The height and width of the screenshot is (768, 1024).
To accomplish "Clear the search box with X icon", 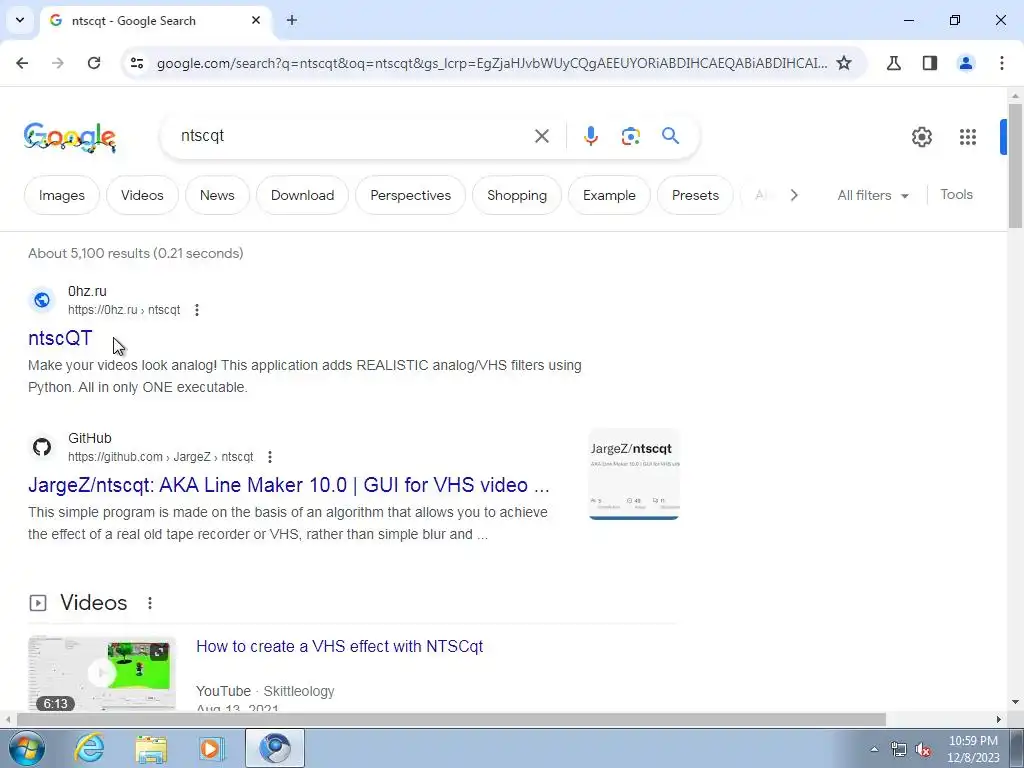I will point(541,136).
